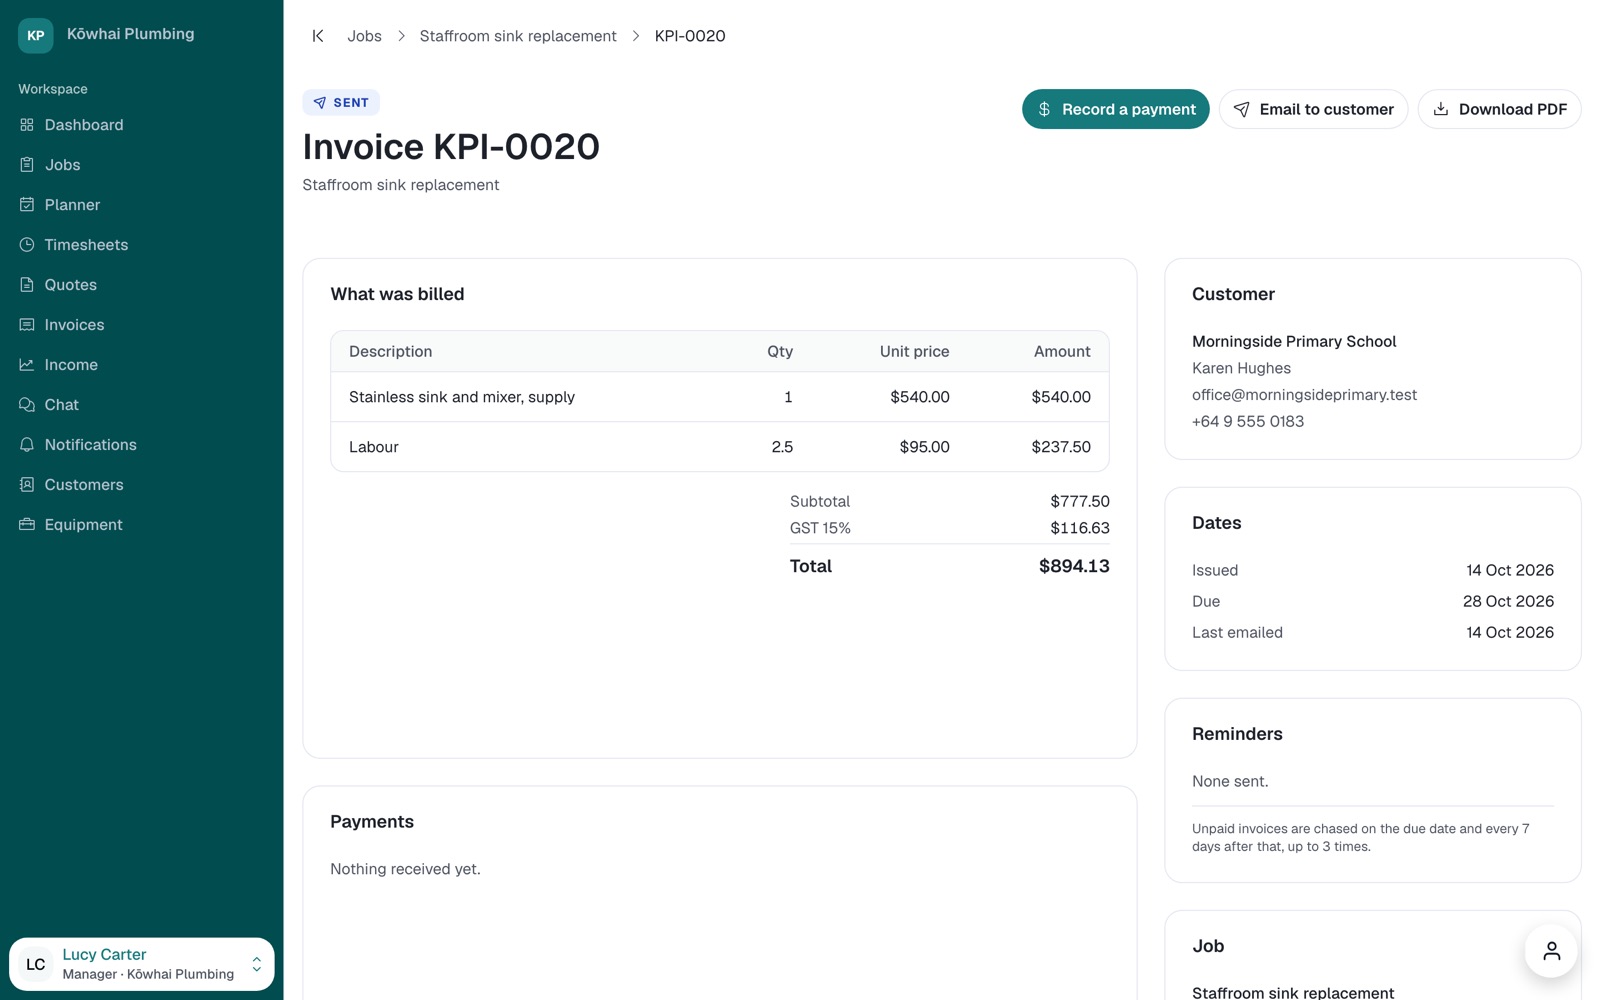Go to Invoices in the sidebar
Viewport: 1600px width, 1000px height.
[x=142, y=325]
